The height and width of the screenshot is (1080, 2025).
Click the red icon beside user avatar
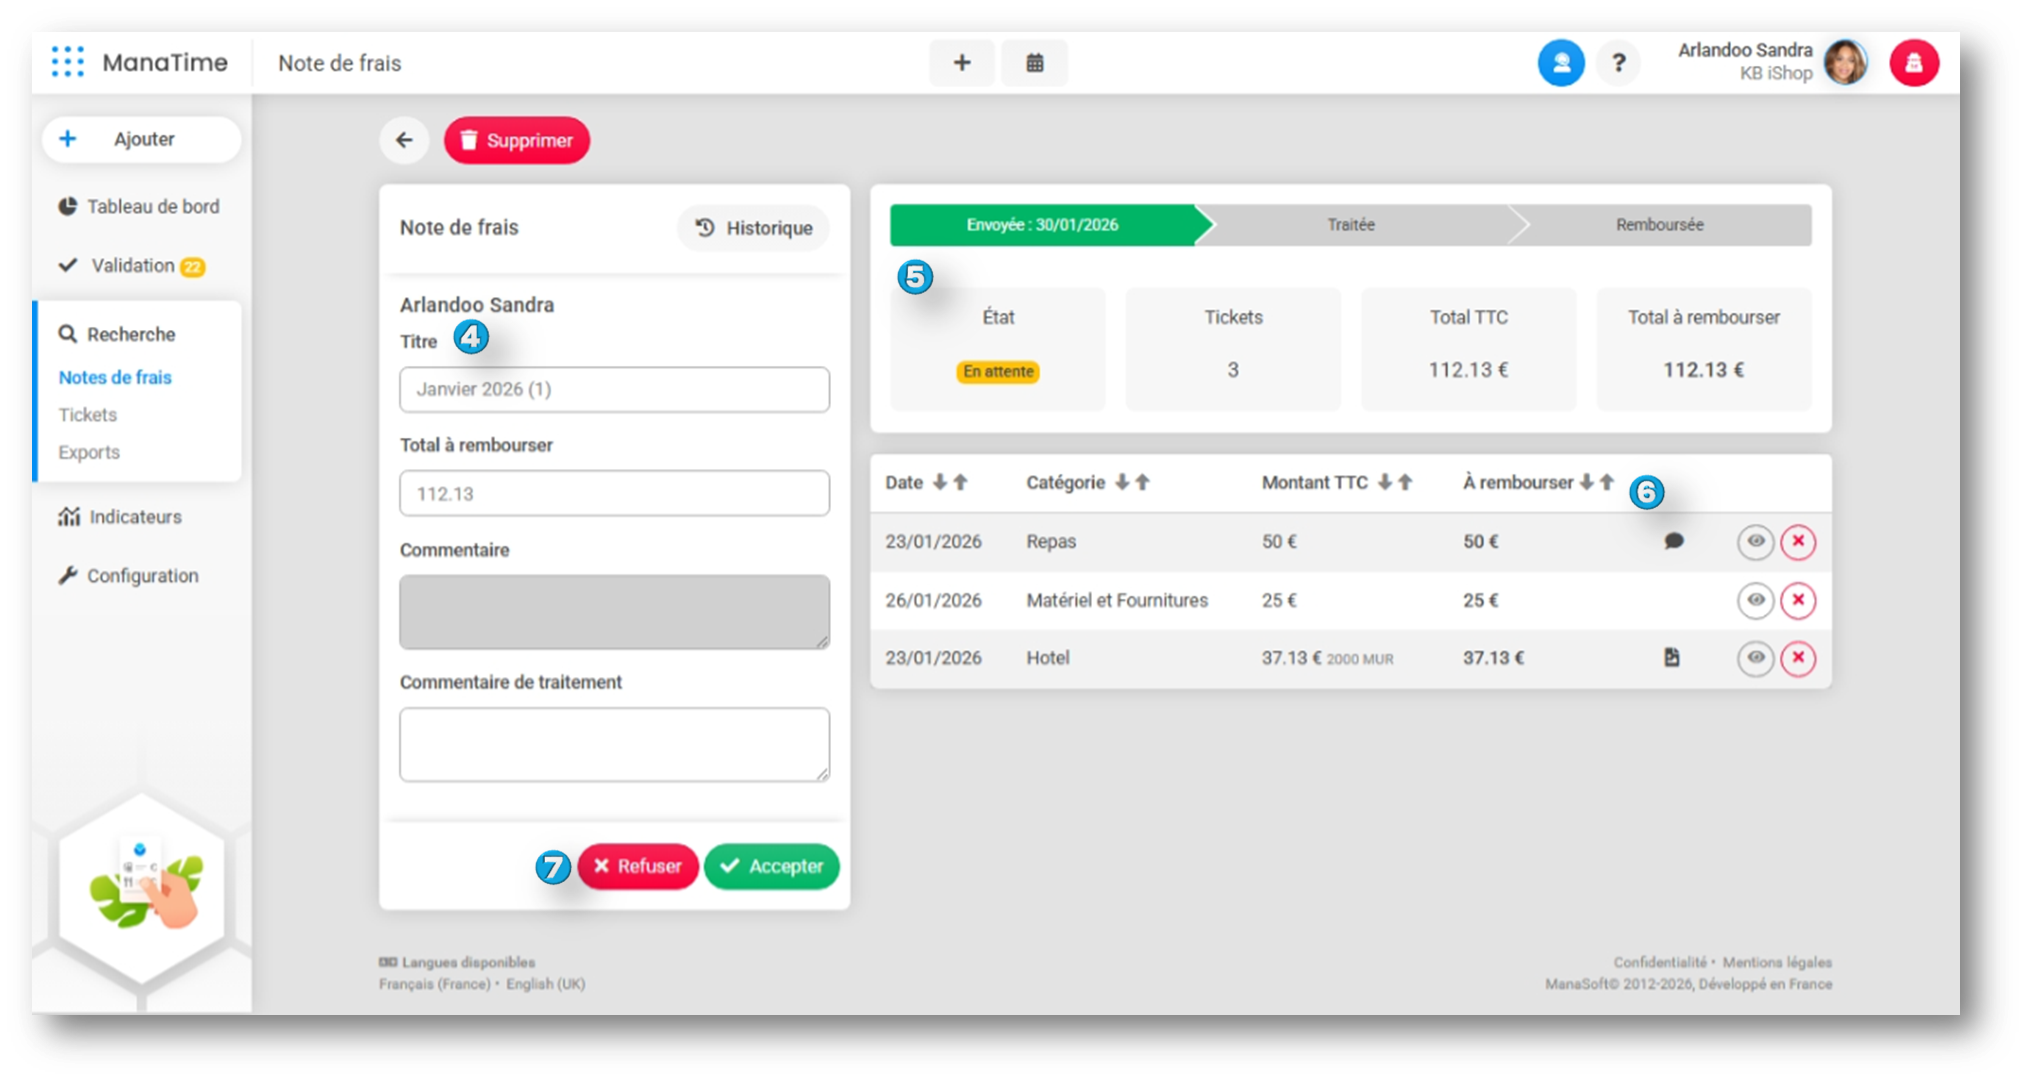[x=1913, y=64]
